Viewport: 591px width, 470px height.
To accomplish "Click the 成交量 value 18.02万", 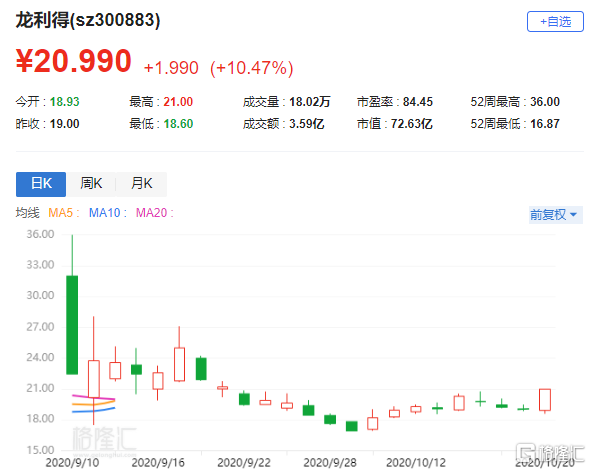I will click(x=309, y=102).
